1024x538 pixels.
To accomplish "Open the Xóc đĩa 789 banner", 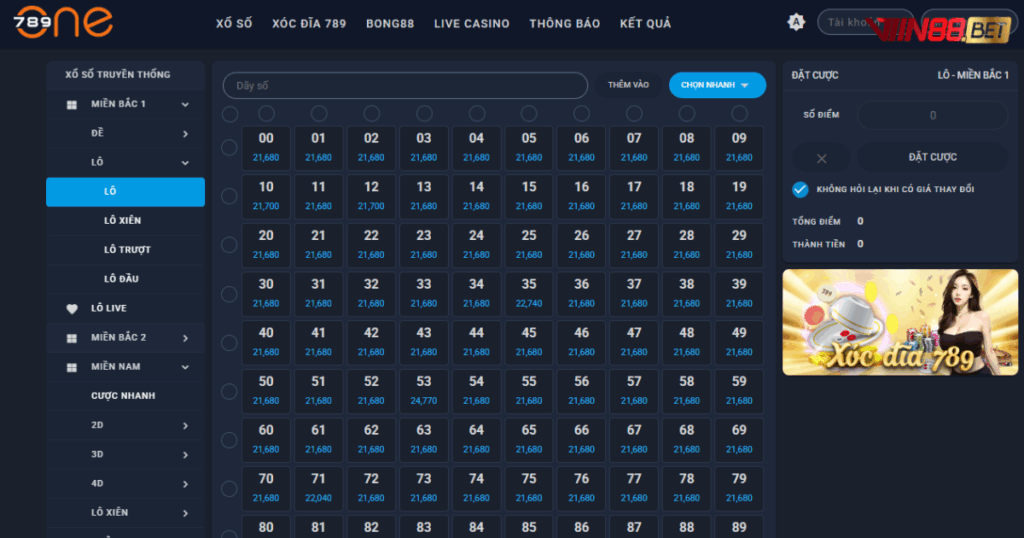I will tap(900, 322).
